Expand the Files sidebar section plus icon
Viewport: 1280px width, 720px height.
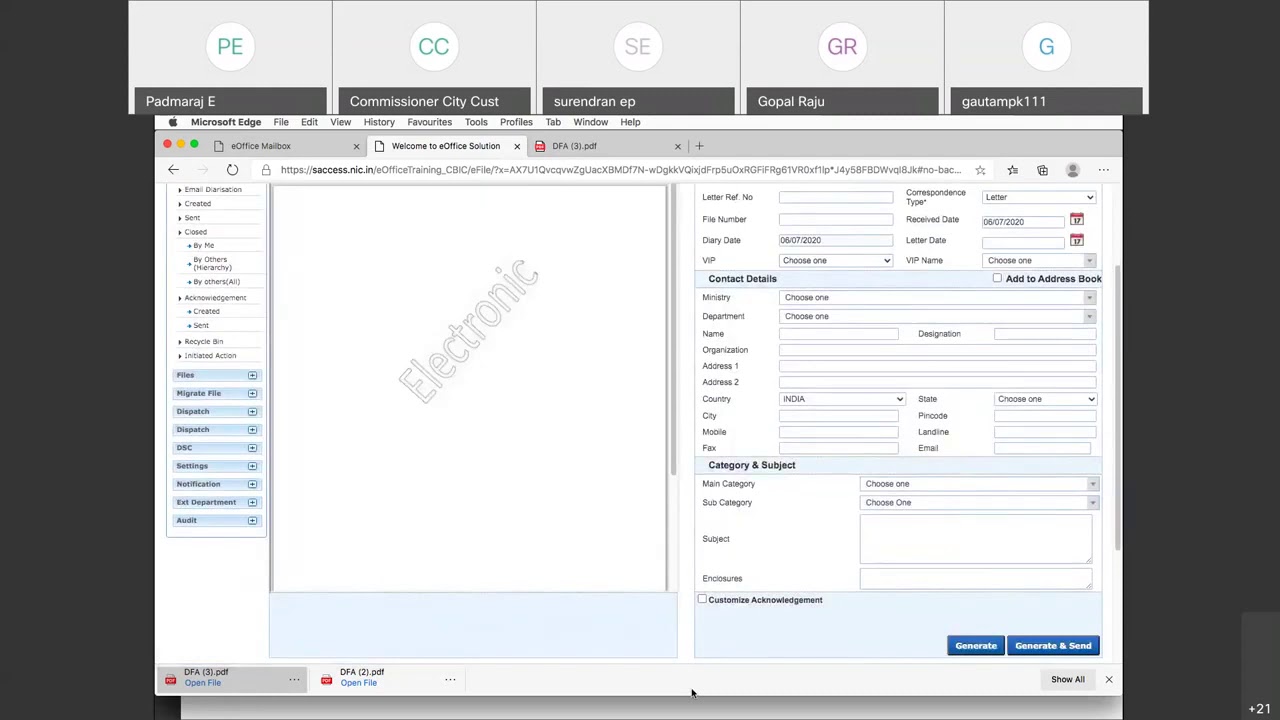coord(252,375)
